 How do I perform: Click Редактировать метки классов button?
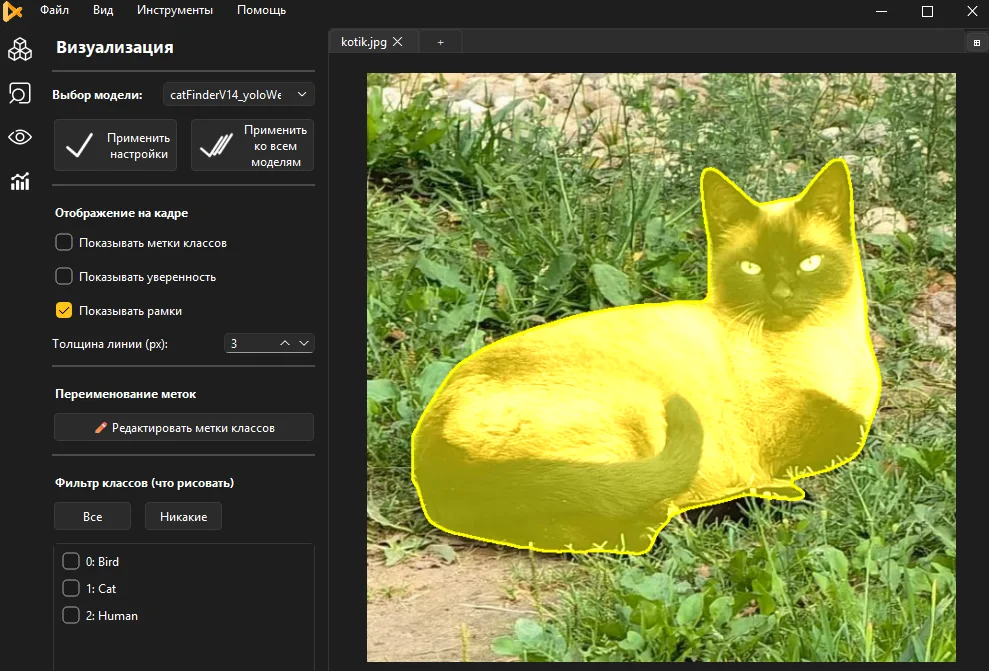184,428
